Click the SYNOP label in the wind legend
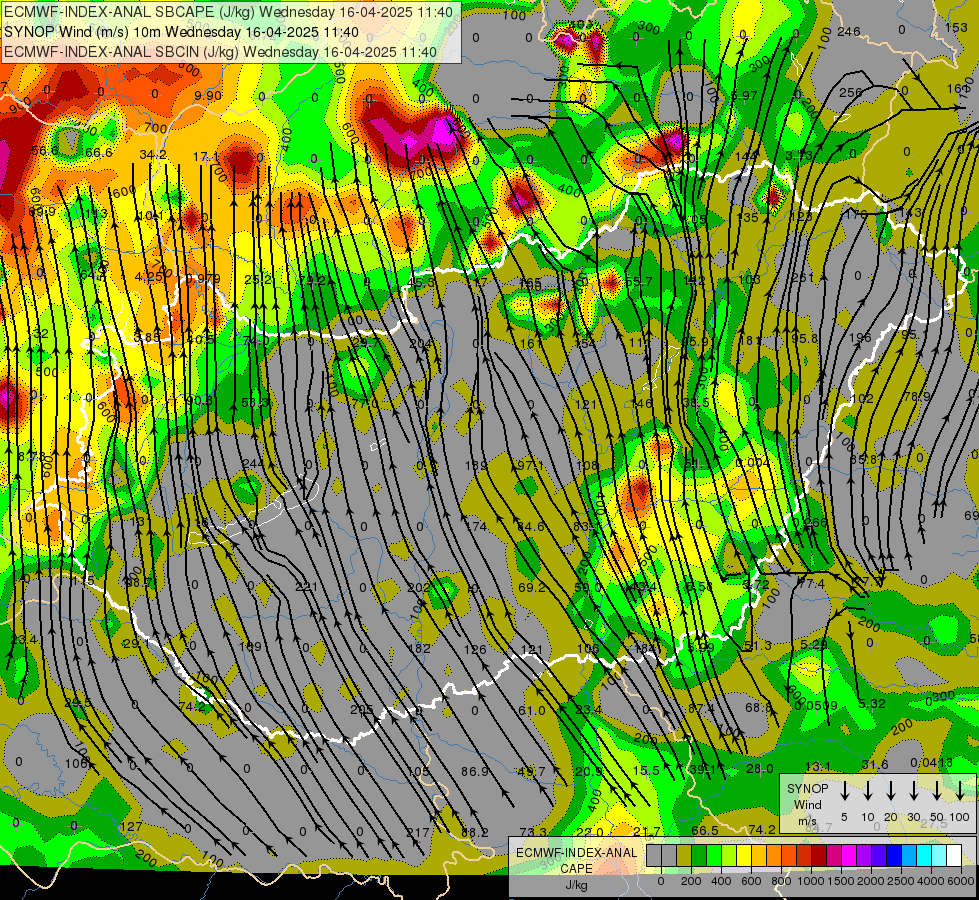 coord(808,788)
